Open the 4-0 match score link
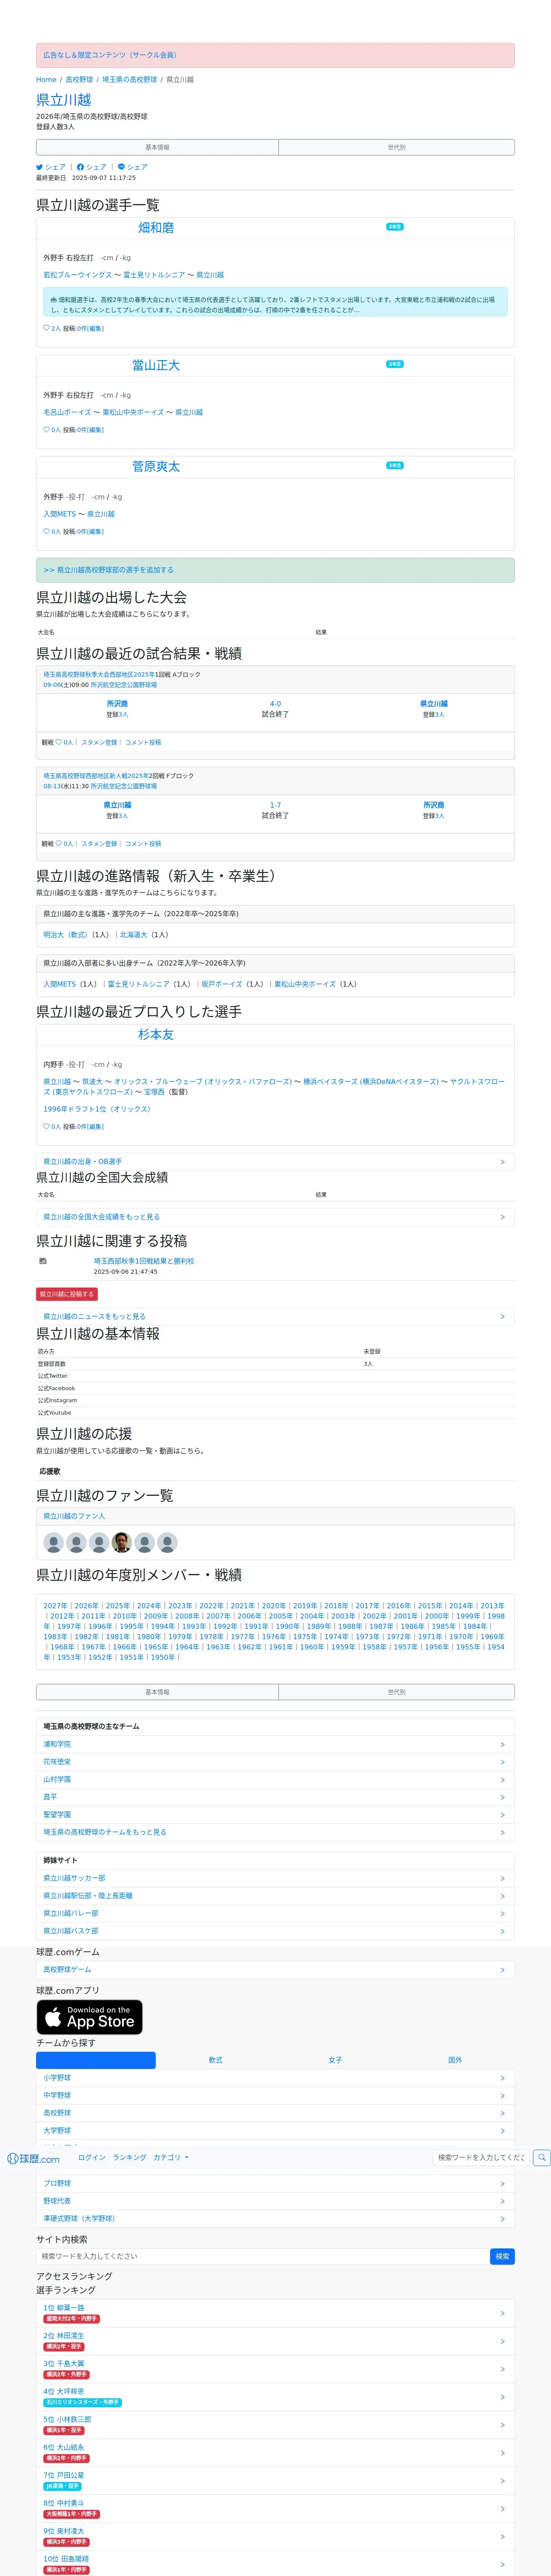The width and height of the screenshot is (551, 2576). point(275,704)
